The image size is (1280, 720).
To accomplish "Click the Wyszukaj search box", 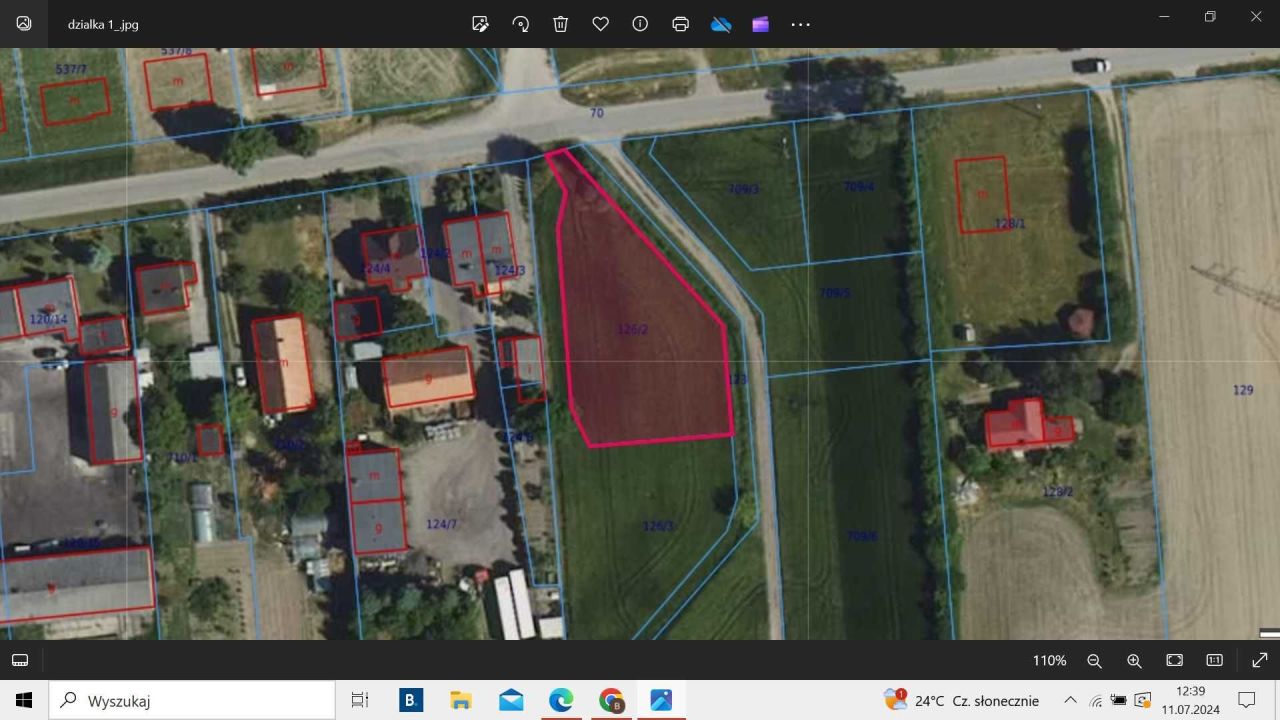I will [192, 700].
